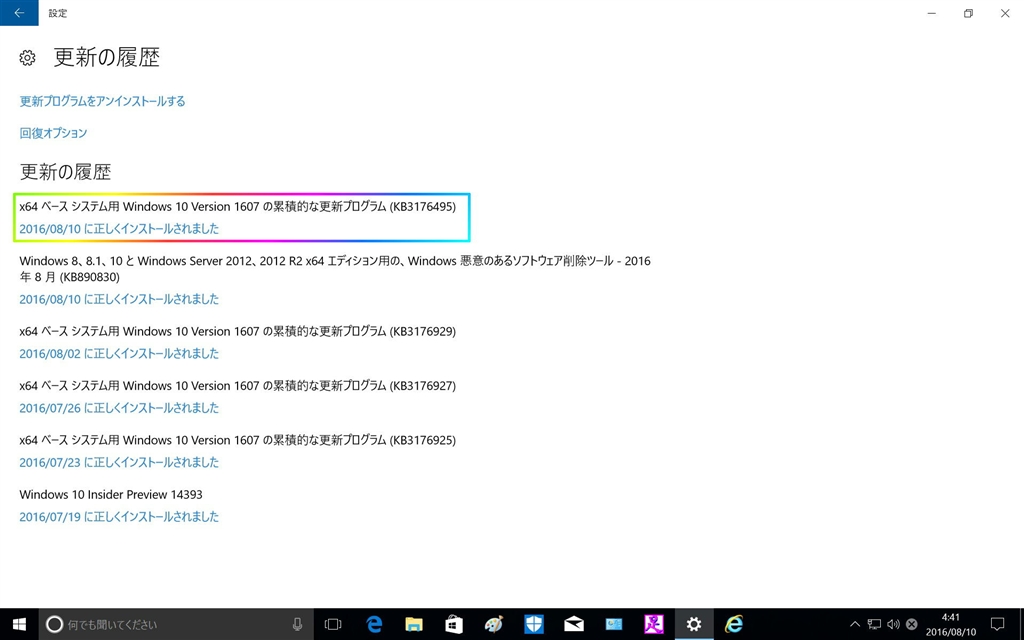Open the Windows Start menu
The image size is (1024, 640).
pyautogui.click(x=19, y=624)
